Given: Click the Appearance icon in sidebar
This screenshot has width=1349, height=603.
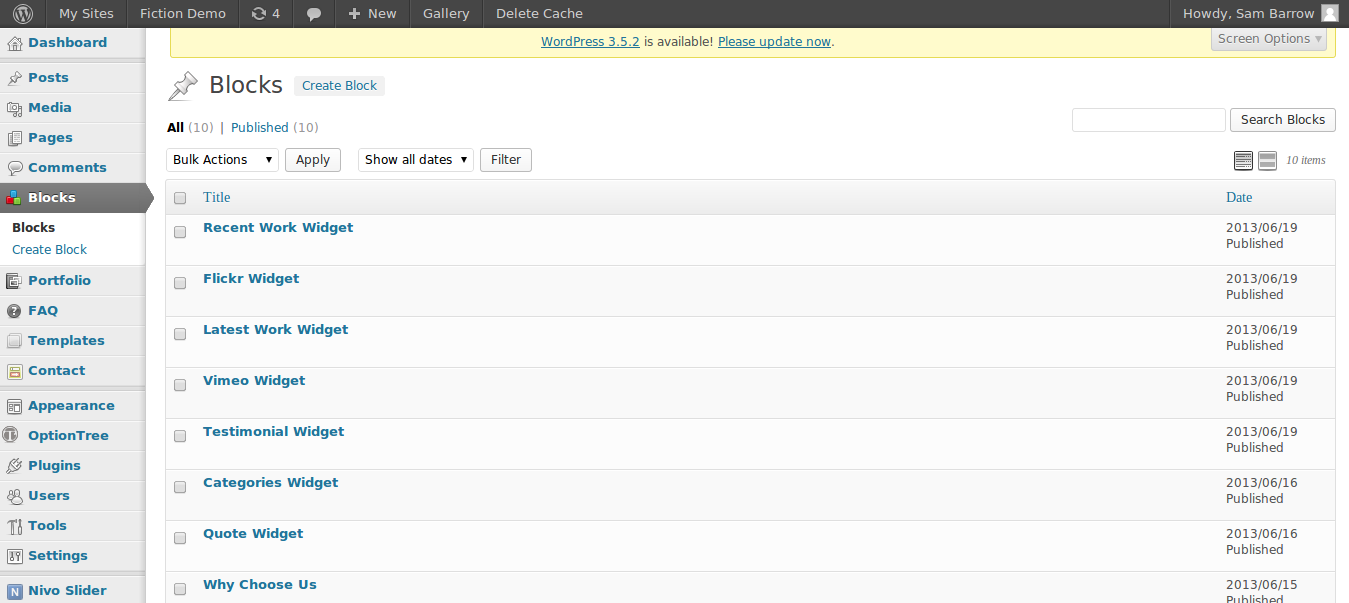Looking at the screenshot, I should (x=14, y=406).
